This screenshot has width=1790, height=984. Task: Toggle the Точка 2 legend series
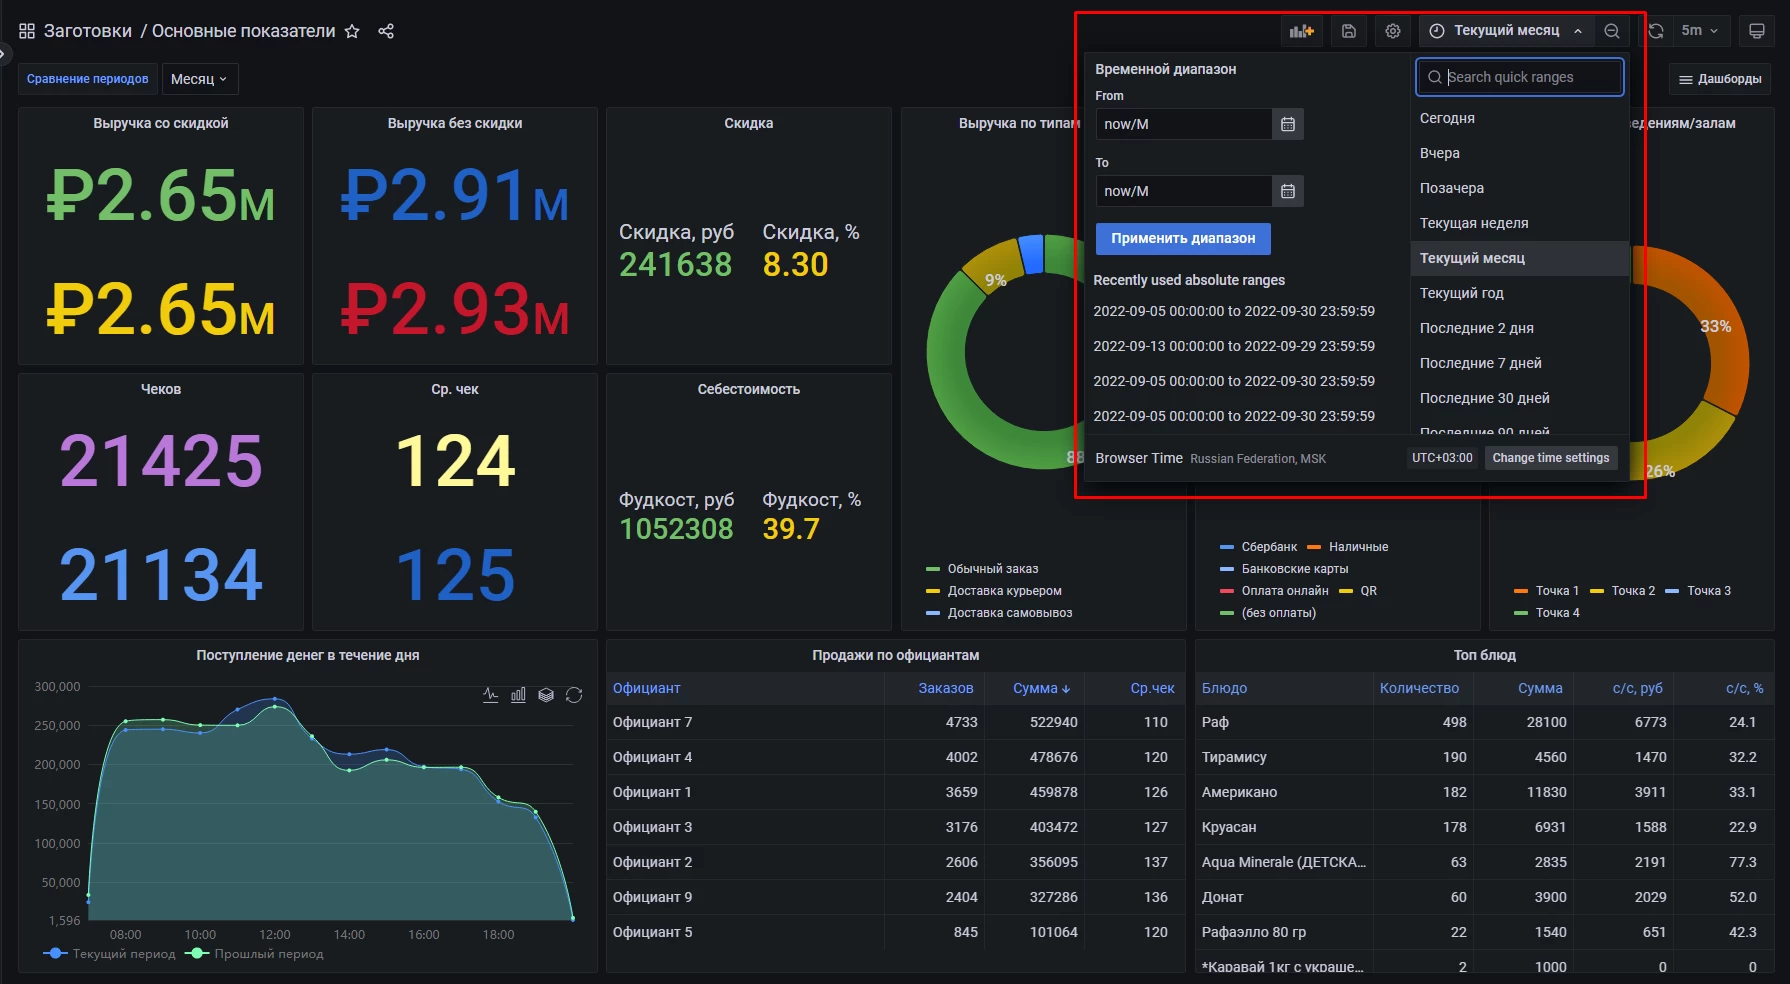(x=1632, y=591)
